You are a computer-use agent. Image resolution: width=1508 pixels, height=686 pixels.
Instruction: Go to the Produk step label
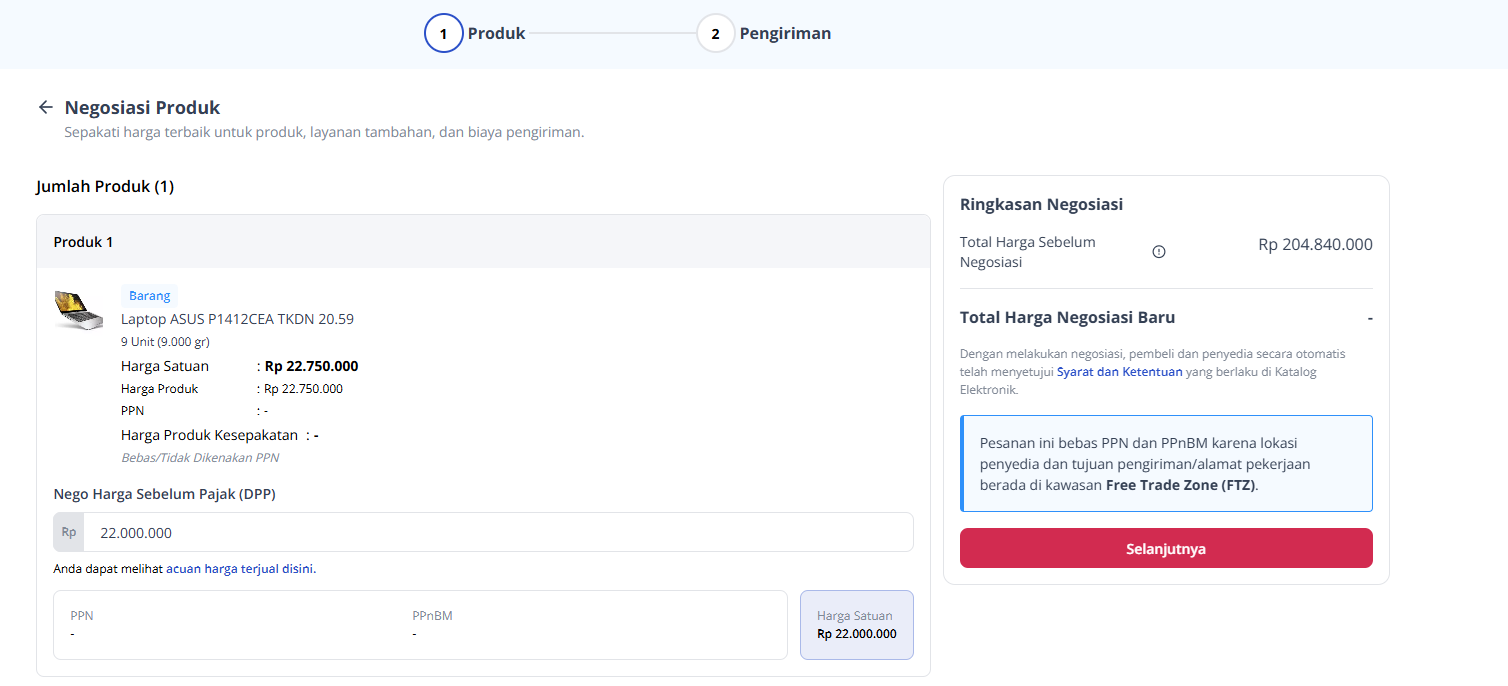click(x=496, y=33)
